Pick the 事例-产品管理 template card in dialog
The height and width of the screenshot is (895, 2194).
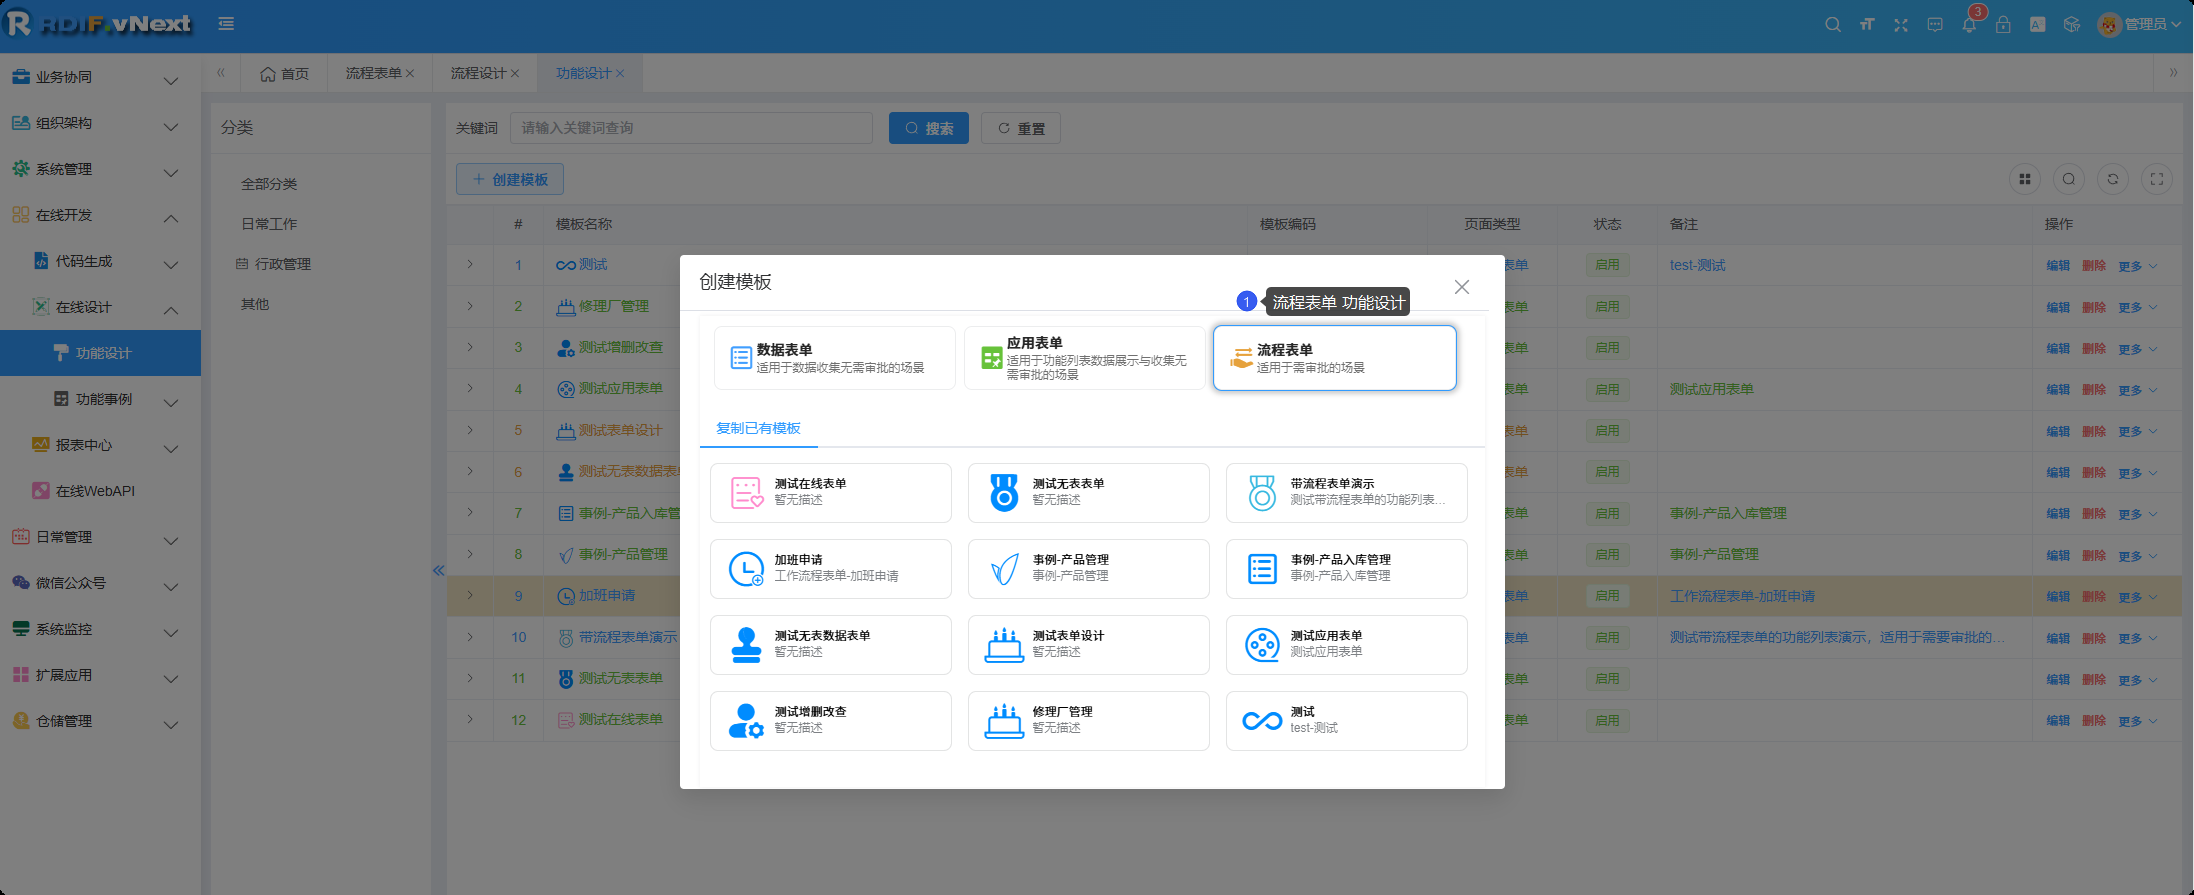[x=1088, y=568]
